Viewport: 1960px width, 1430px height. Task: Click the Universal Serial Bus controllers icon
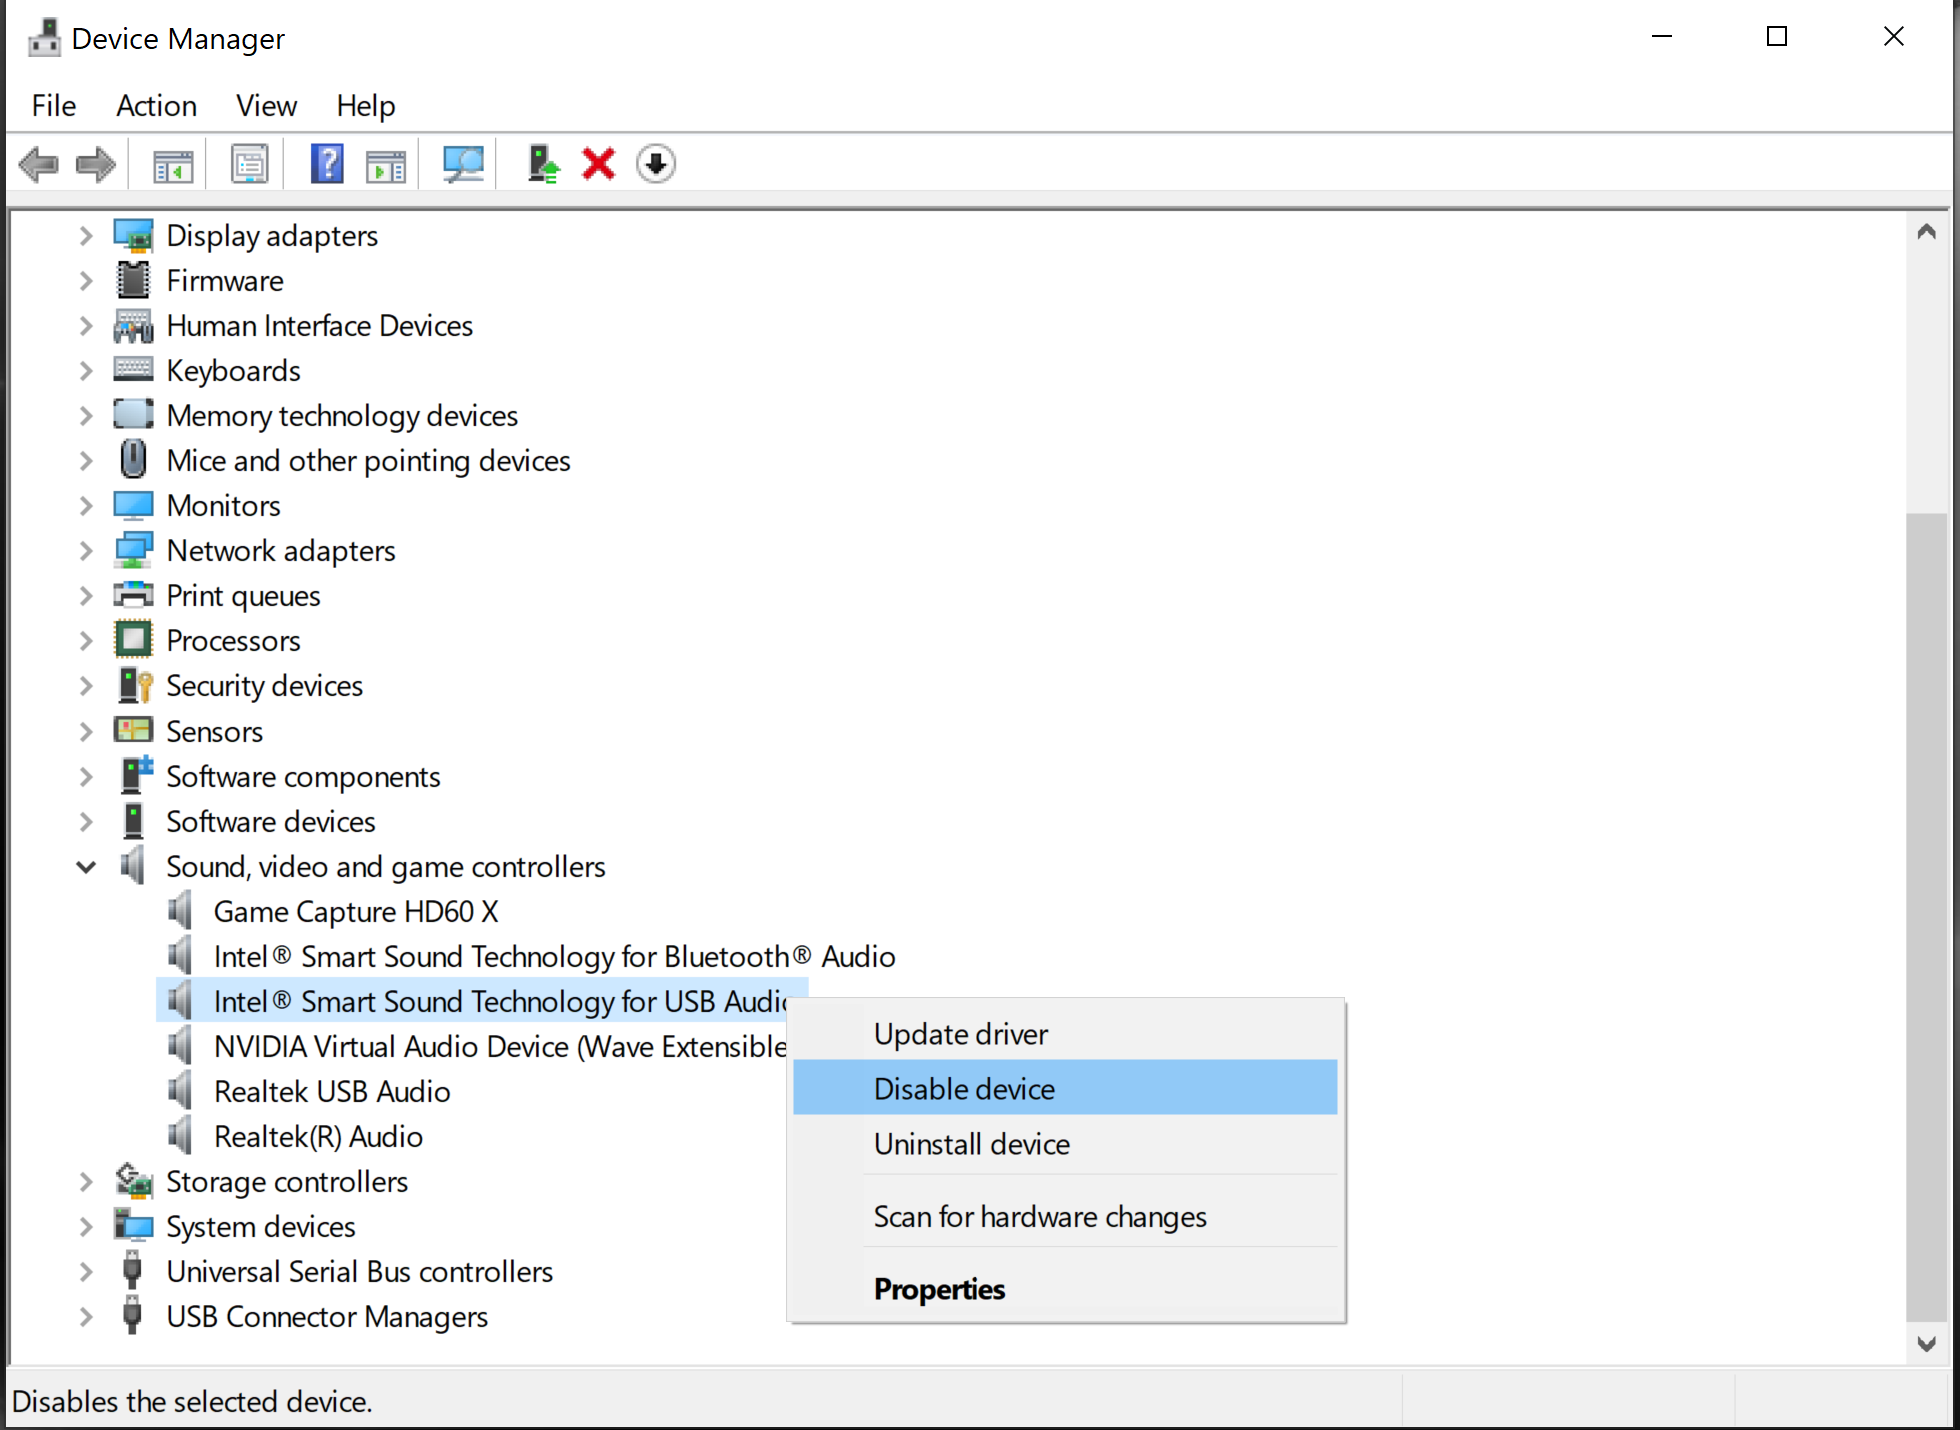coord(132,1271)
